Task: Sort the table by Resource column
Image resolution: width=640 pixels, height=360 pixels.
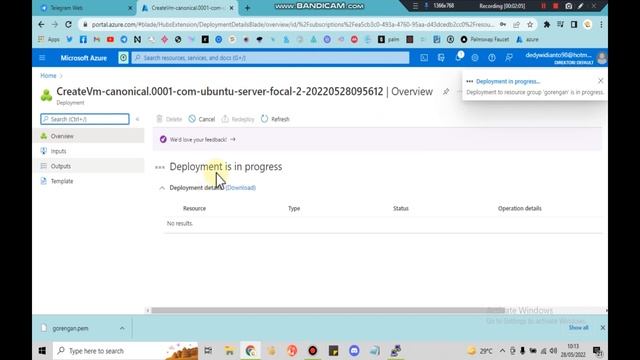Action: click(x=194, y=209)
